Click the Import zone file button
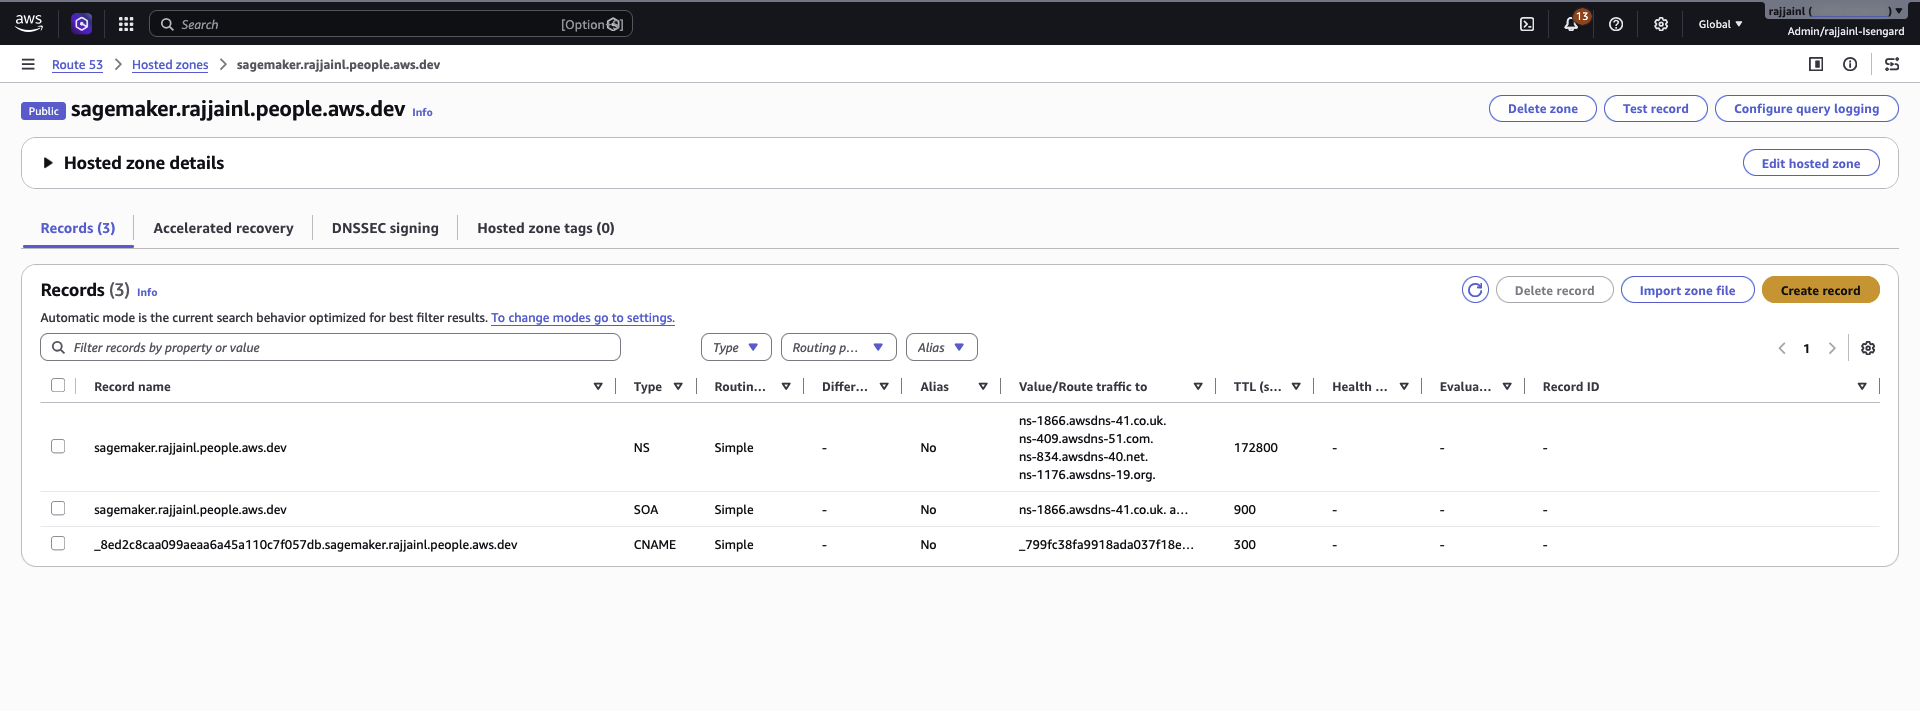The image size is (1920, 711). click(1687, 290)
